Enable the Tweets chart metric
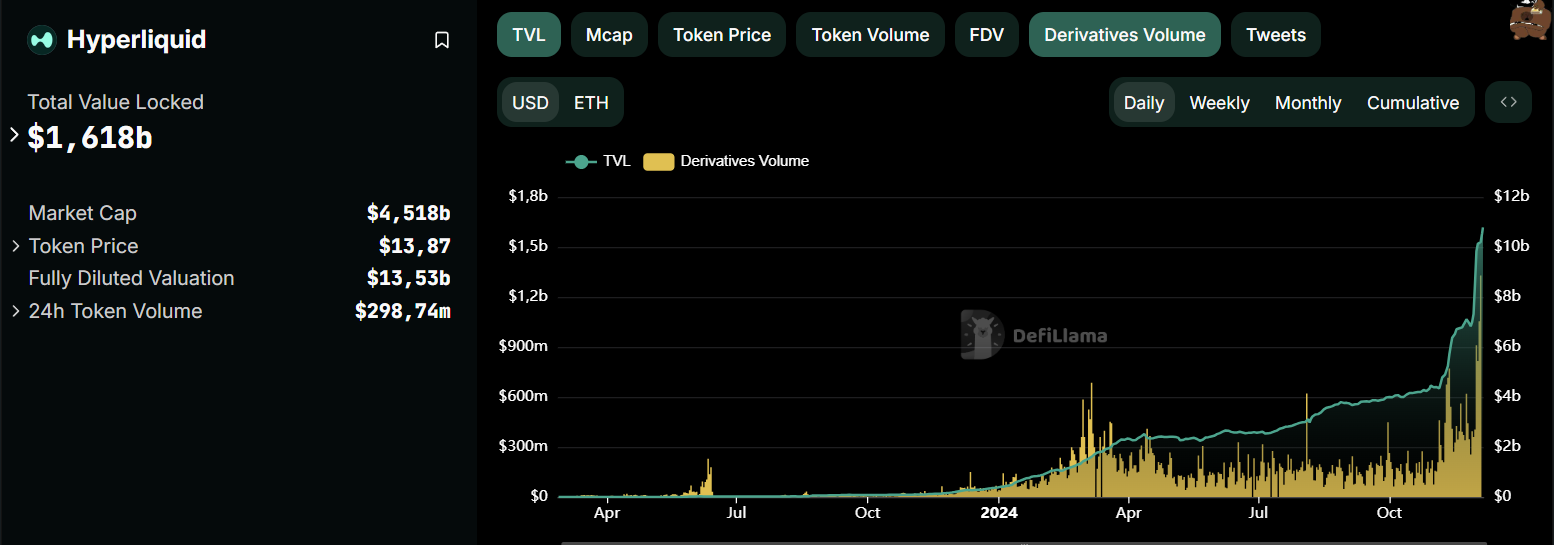 pyautogui.click(x=1276, y=35)
